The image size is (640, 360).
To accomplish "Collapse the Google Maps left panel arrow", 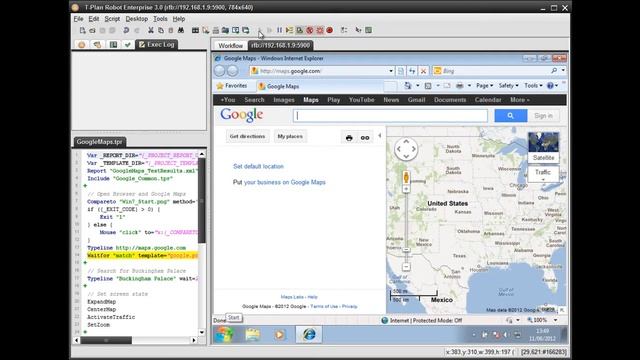I will point(380,136).
